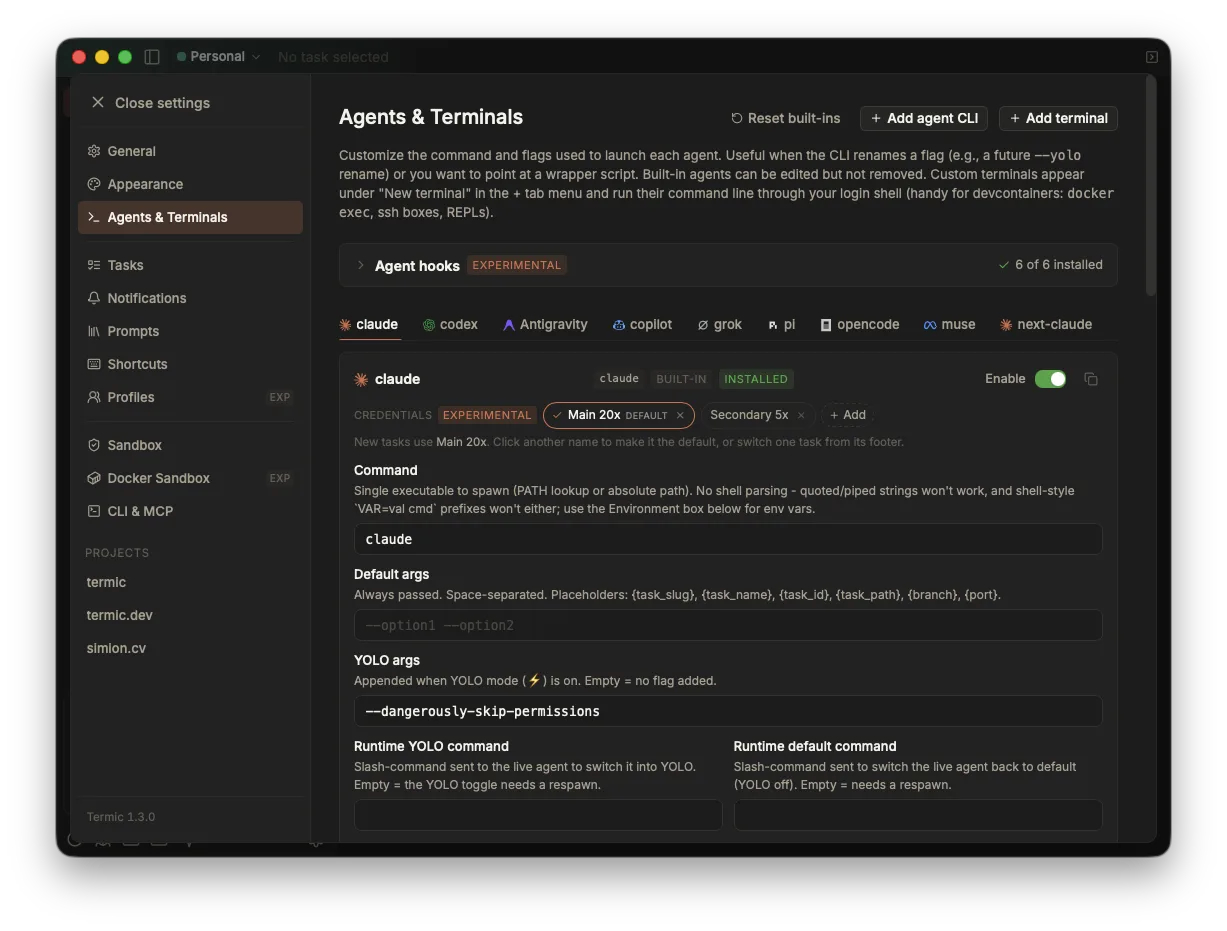The width and height of the screenshot is (1227, 931).
Task: Open the termic.dev project
Action: [x=120, y=615]
